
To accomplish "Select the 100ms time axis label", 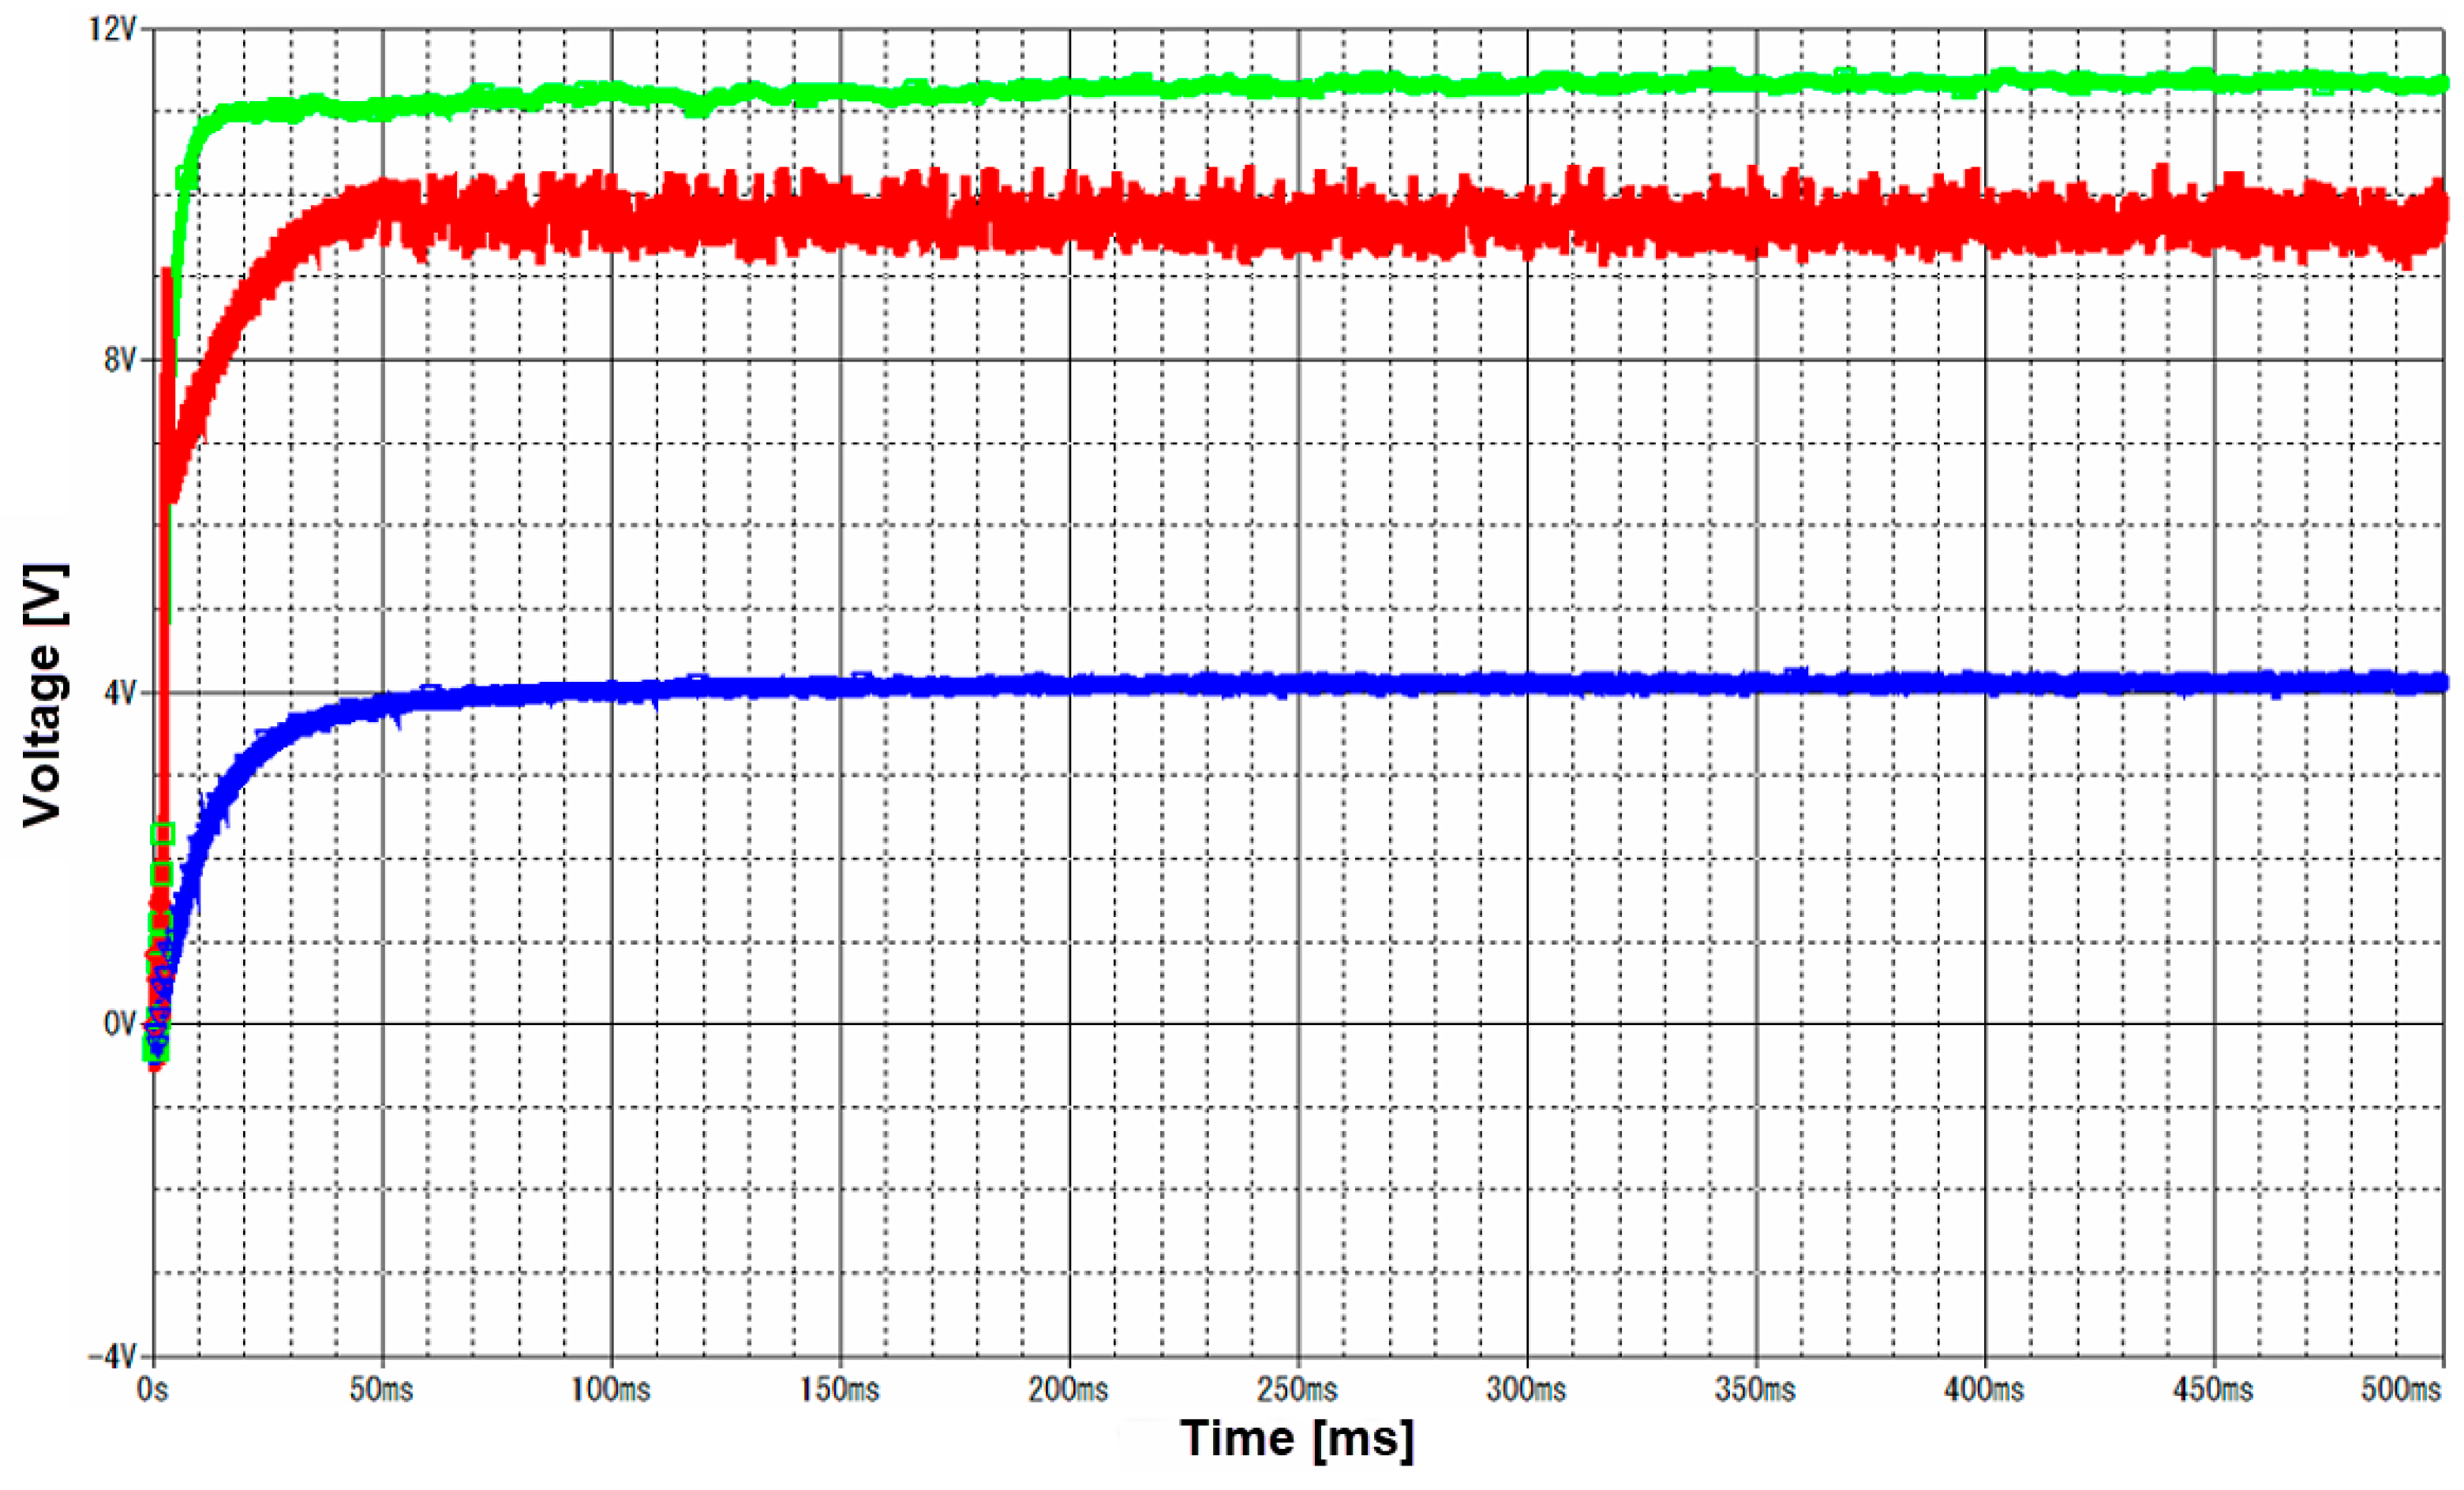I will pos(610,1390).
